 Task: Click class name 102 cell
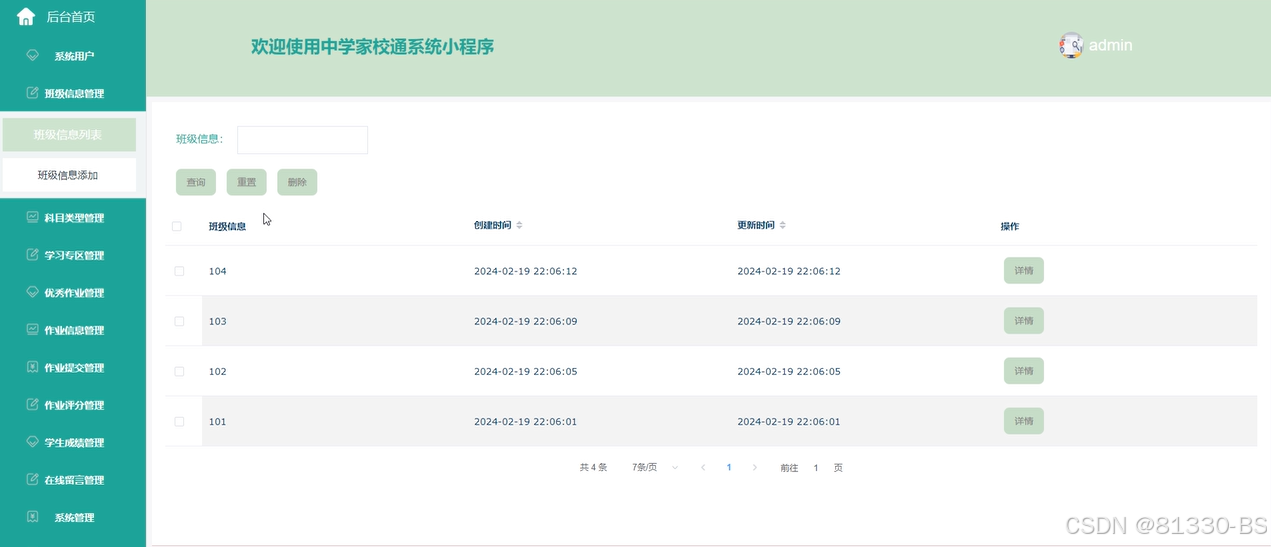(x=218, y=371)
